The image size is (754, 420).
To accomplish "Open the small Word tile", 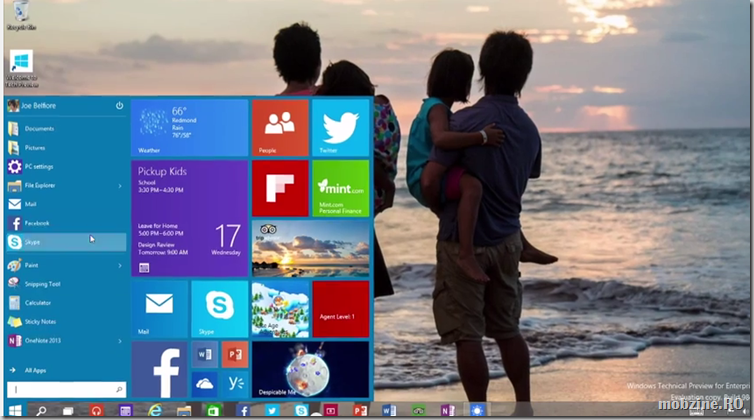I will tap(204, 355).
